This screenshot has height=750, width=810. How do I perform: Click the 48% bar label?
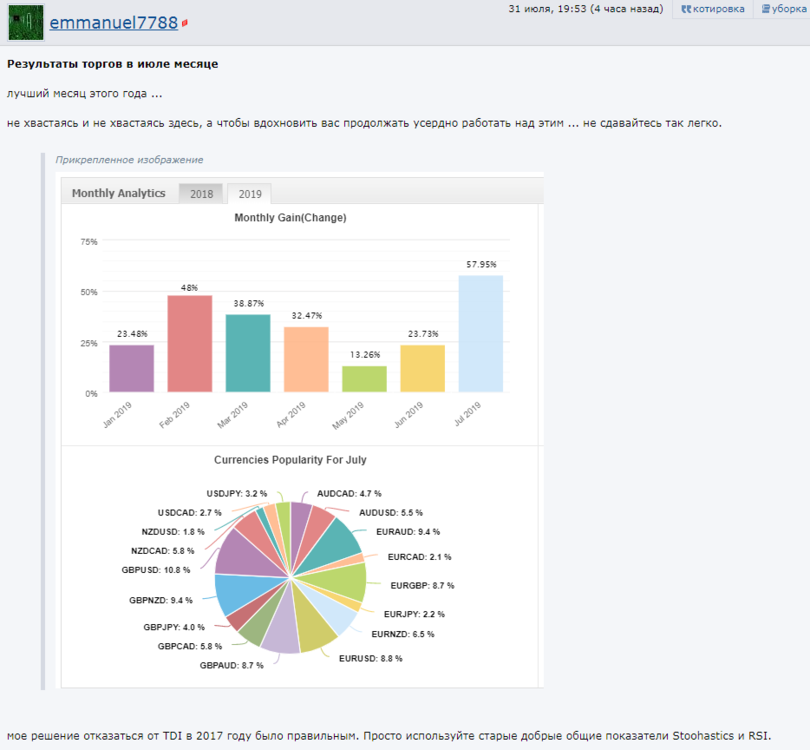coord(190,288)
